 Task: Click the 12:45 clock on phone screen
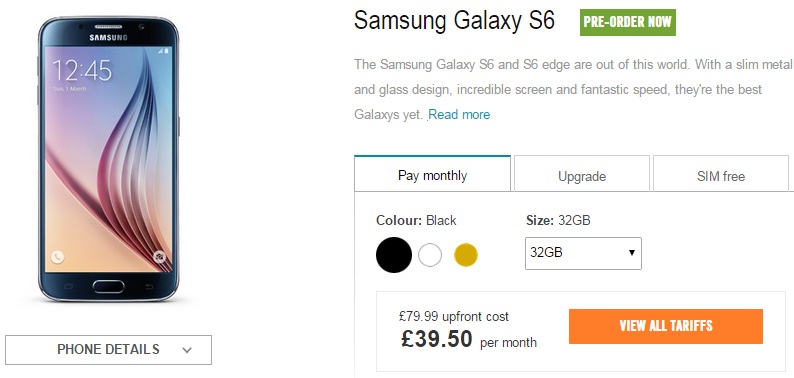82,70
